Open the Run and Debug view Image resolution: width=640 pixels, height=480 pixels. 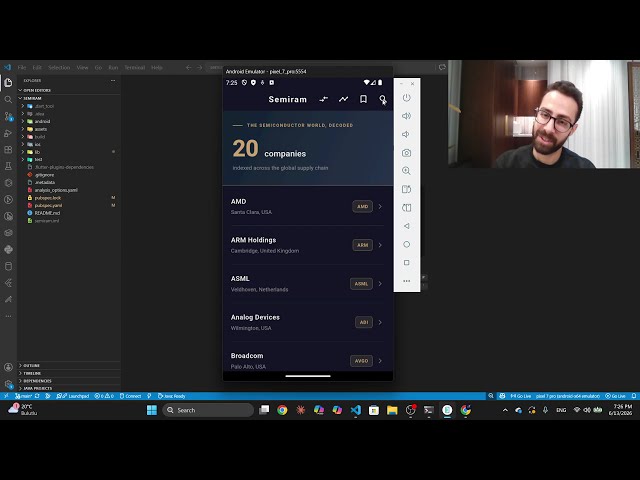(8, 133)
